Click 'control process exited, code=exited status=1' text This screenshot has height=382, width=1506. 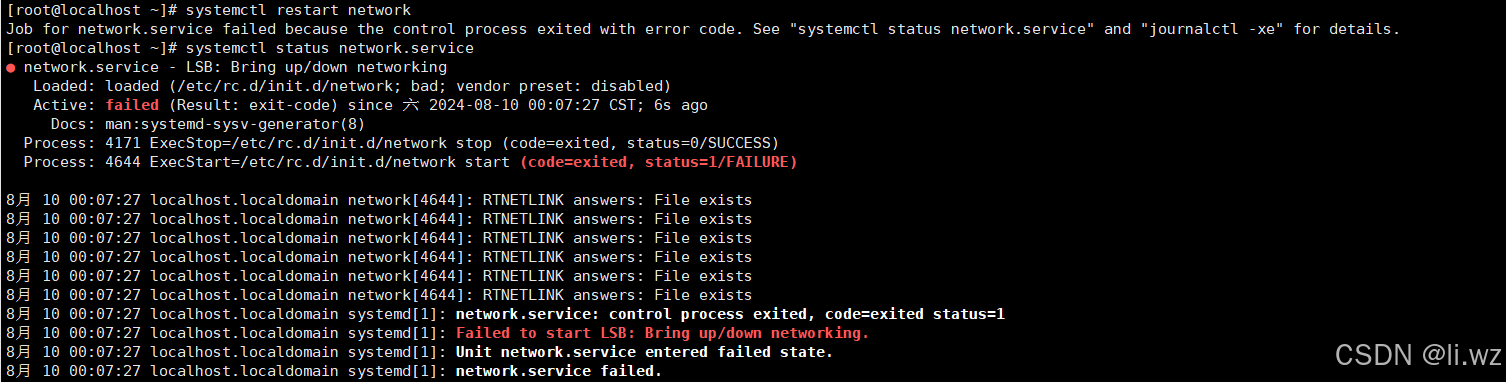click(808, 314)
